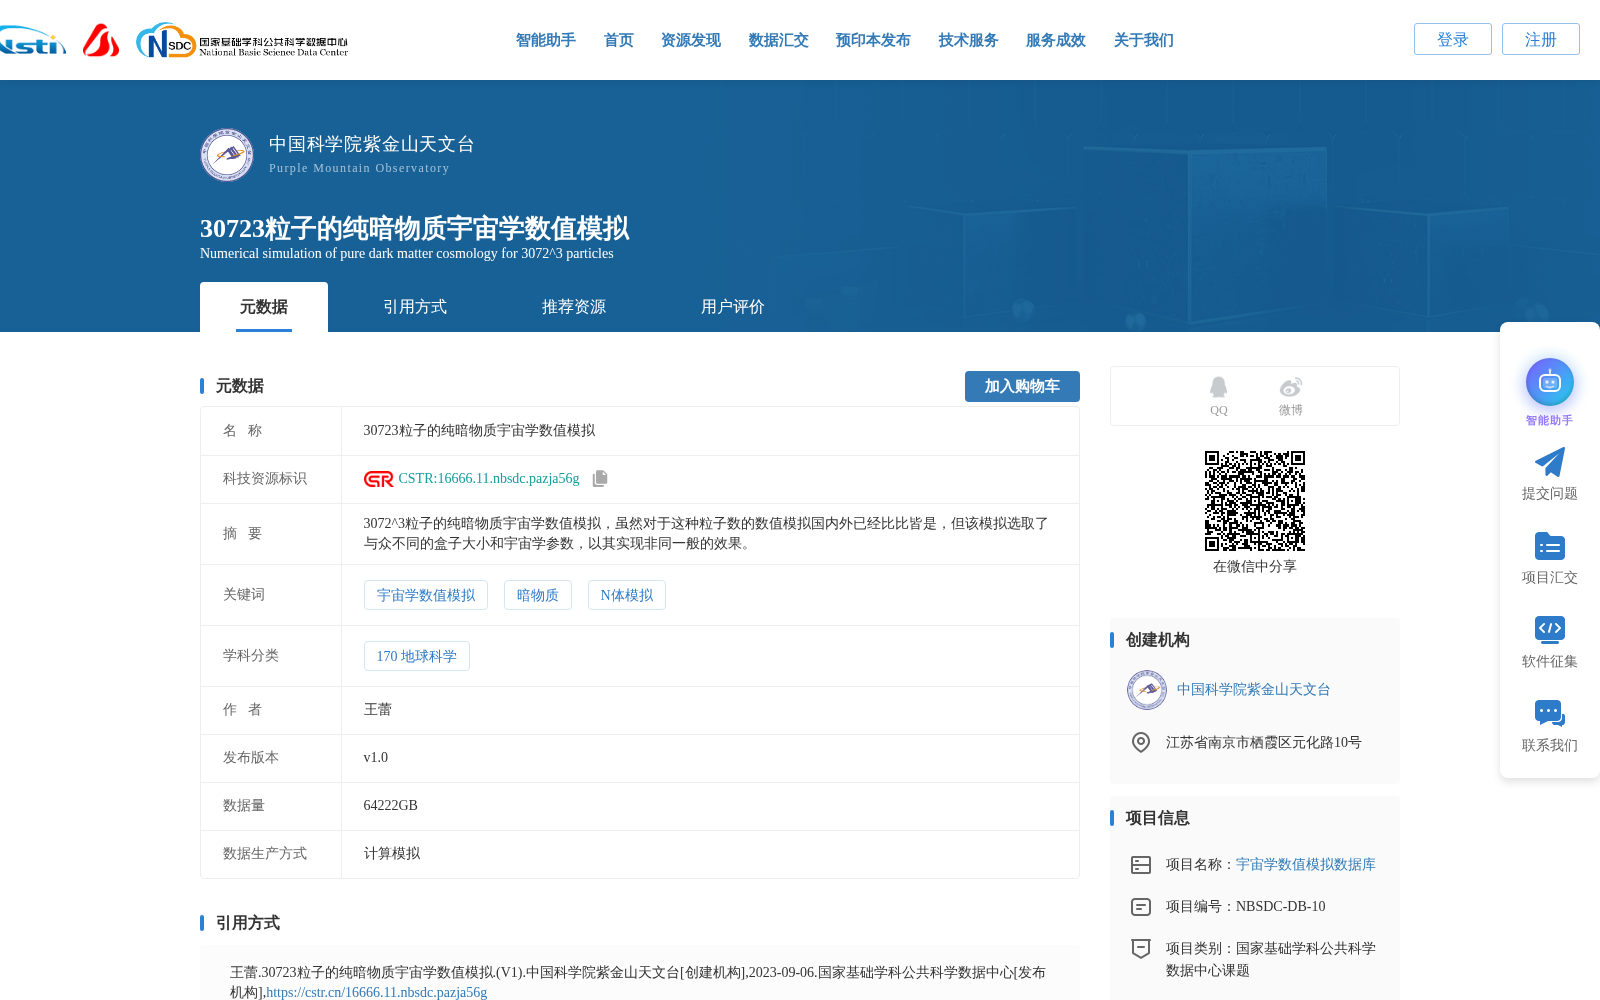Click data volume 64222GB
The image size is (1600, 1000).
pos(391,806)
